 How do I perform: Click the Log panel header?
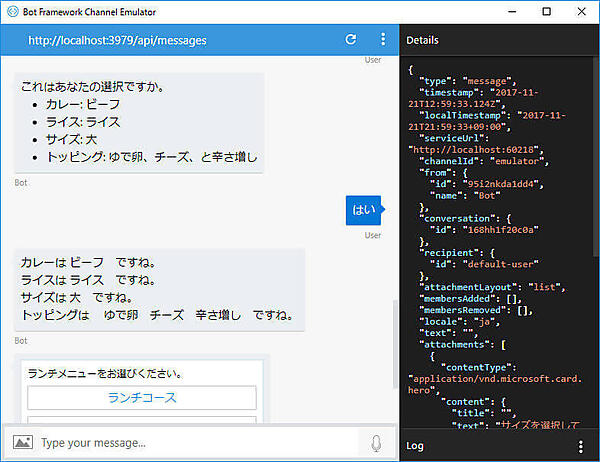pos(418,446)
